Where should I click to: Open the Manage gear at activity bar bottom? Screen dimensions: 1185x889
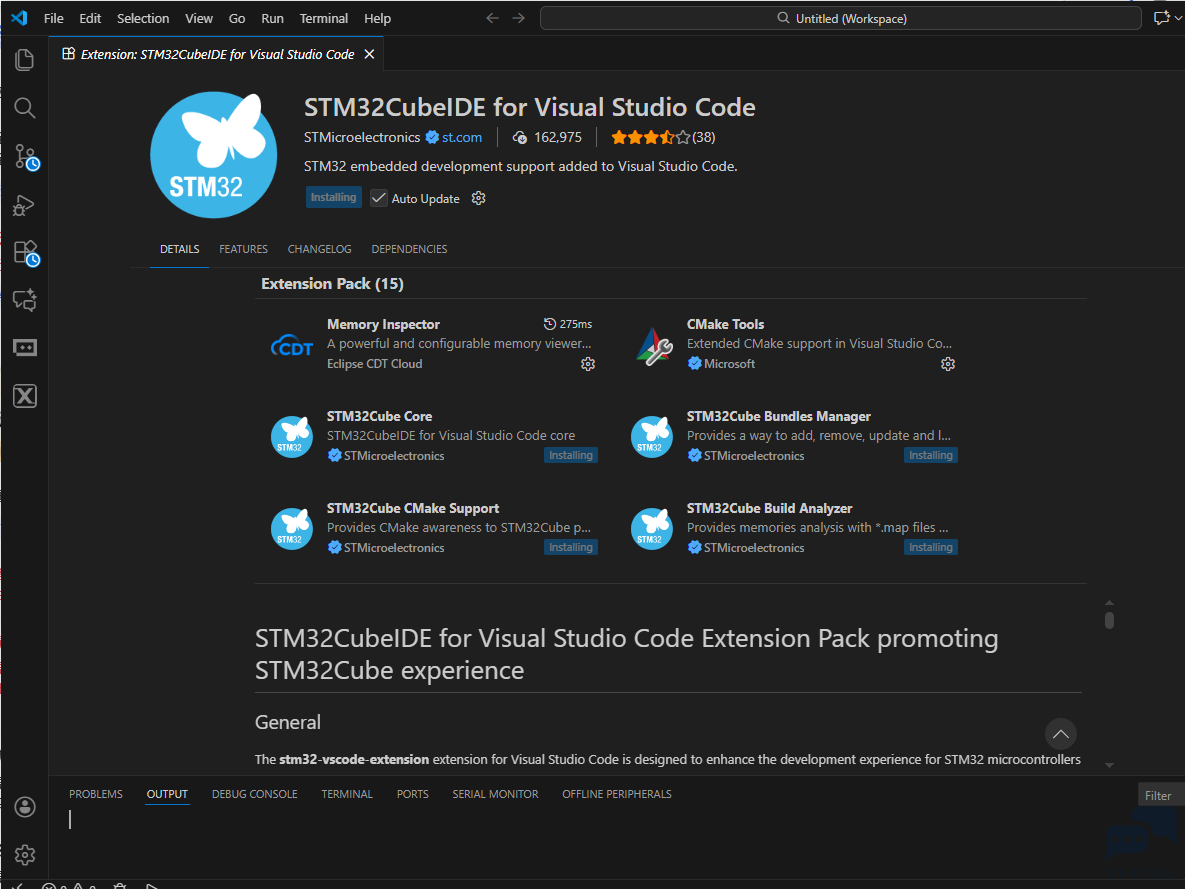[25, 855]
